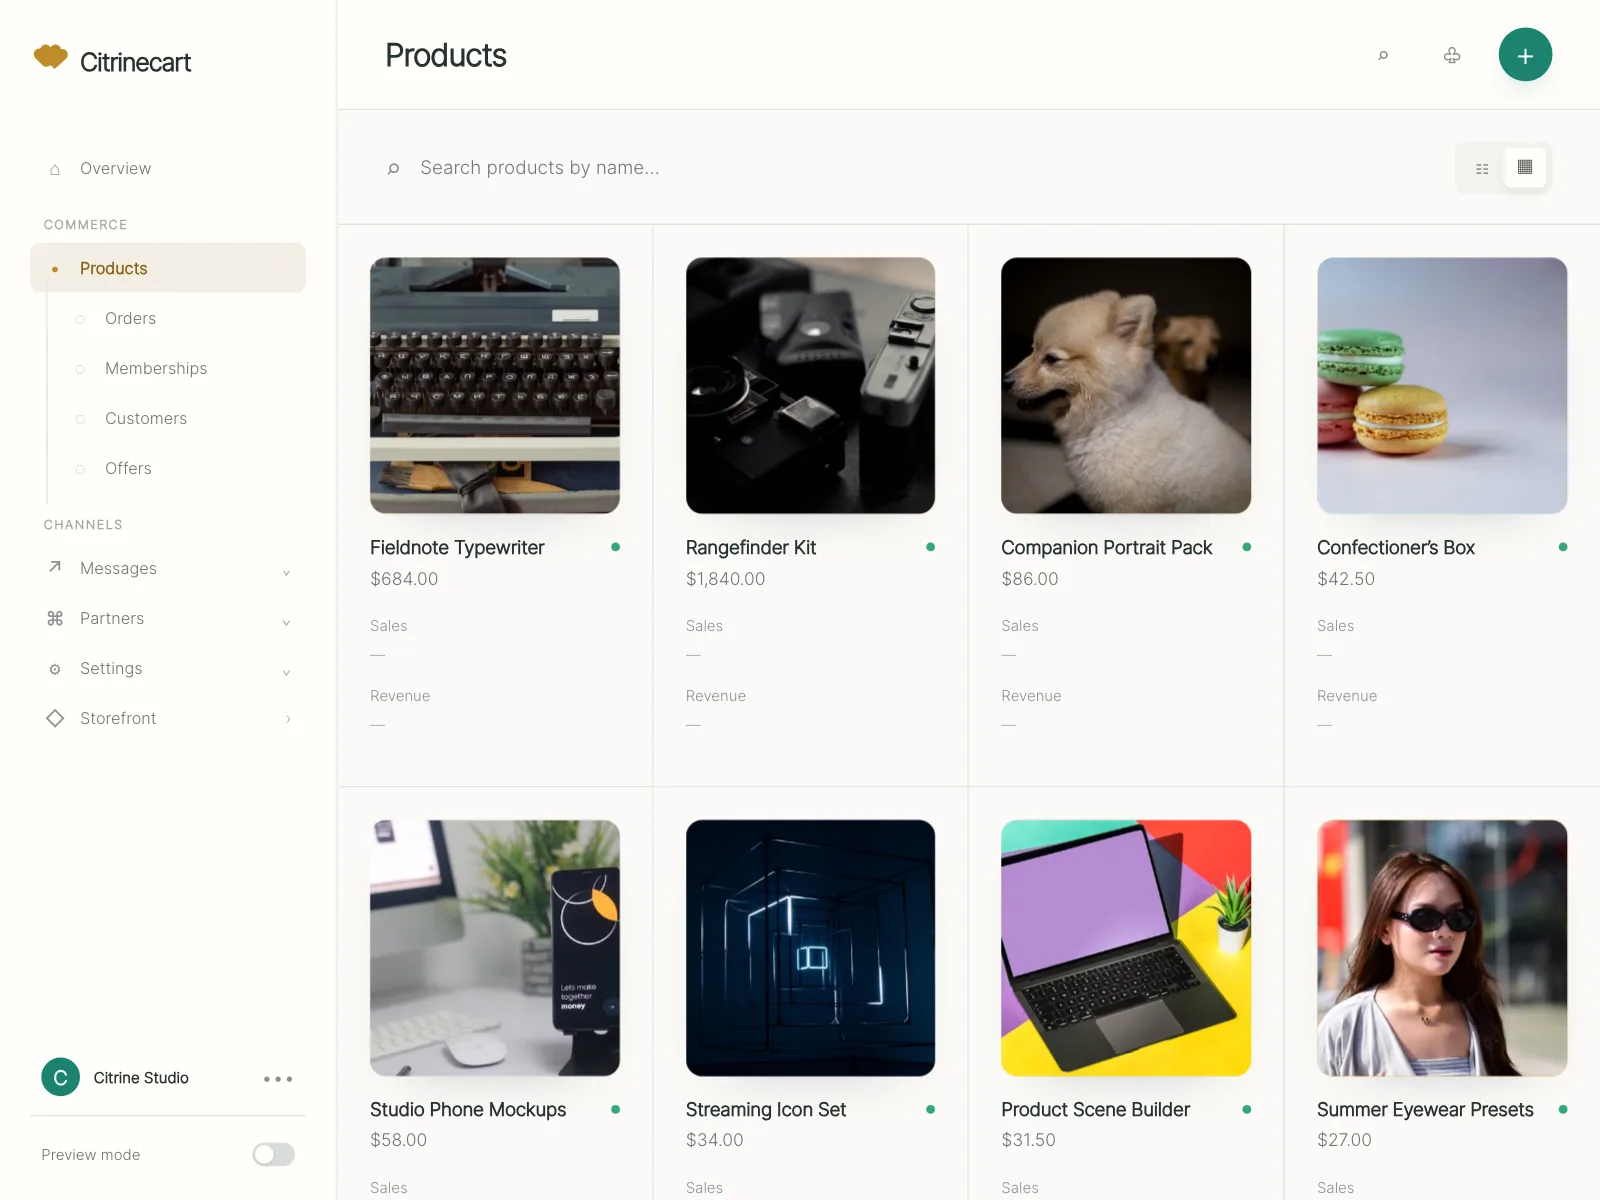1600x1200 pixels.
Task: Click Confectioner's Box product title
Action: [1396, 547]
